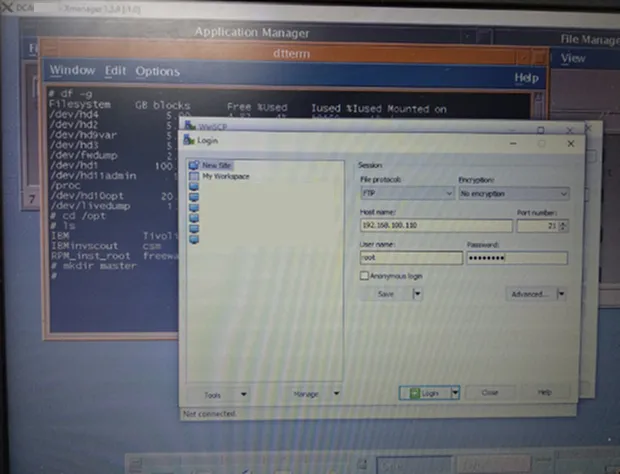Expand the Manage dropdown arrow
The height and width of the screenshot is (474, 620).
tap(336, 394)
